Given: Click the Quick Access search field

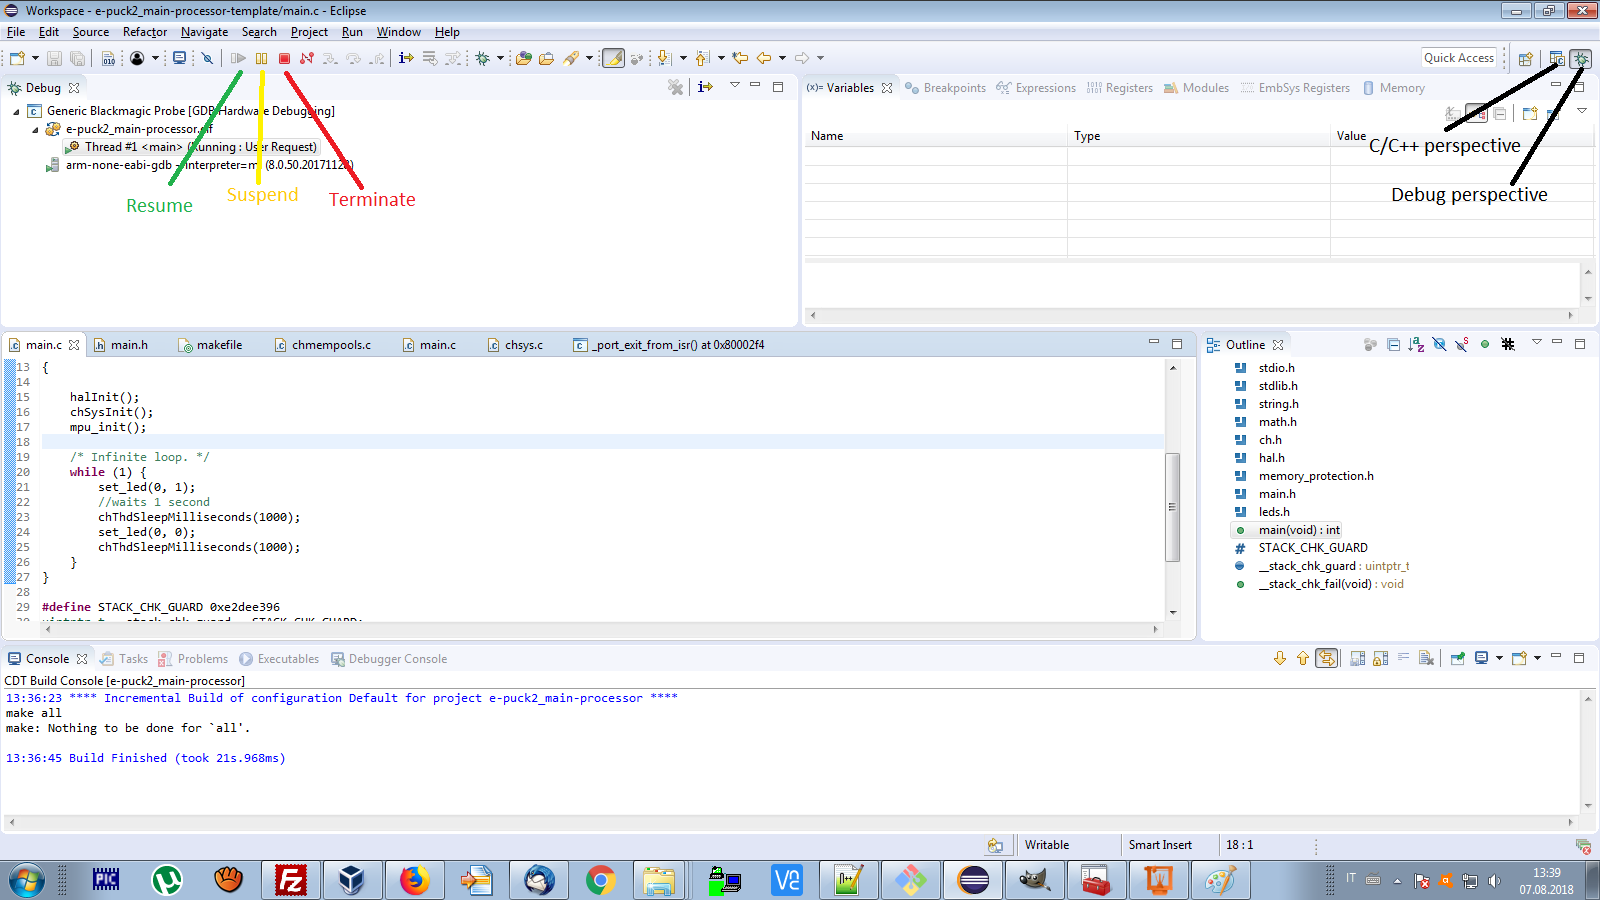Looking at the screenshot, I should (x=1458, y=58).
